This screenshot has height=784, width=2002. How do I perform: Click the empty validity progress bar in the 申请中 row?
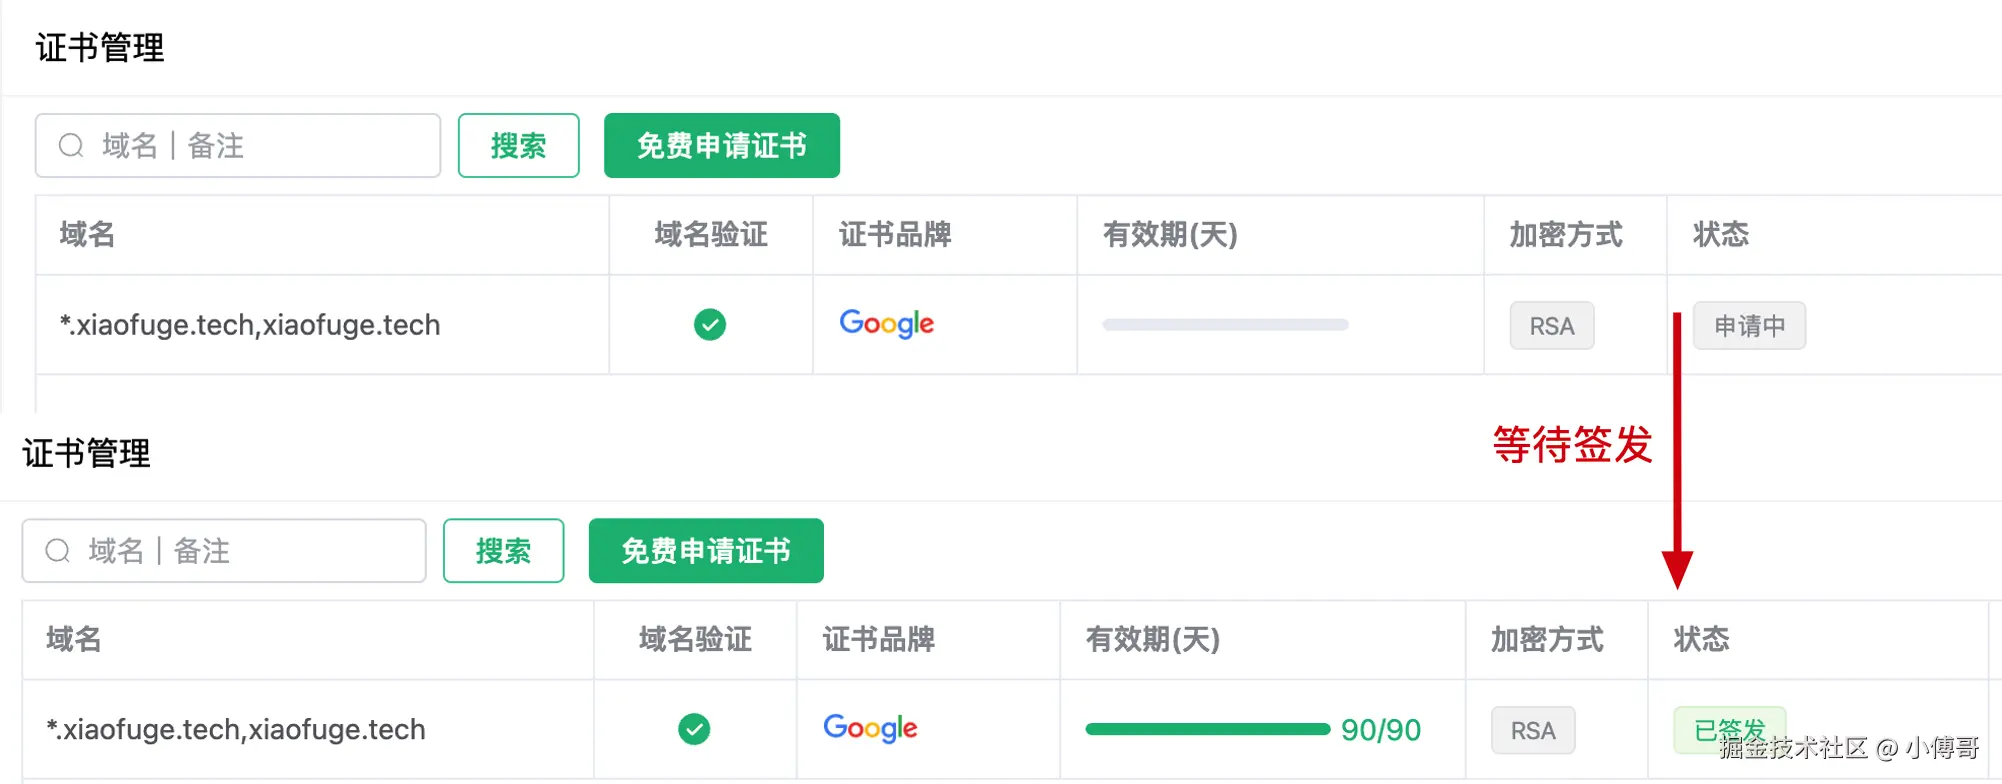(x=1225, y=325)
